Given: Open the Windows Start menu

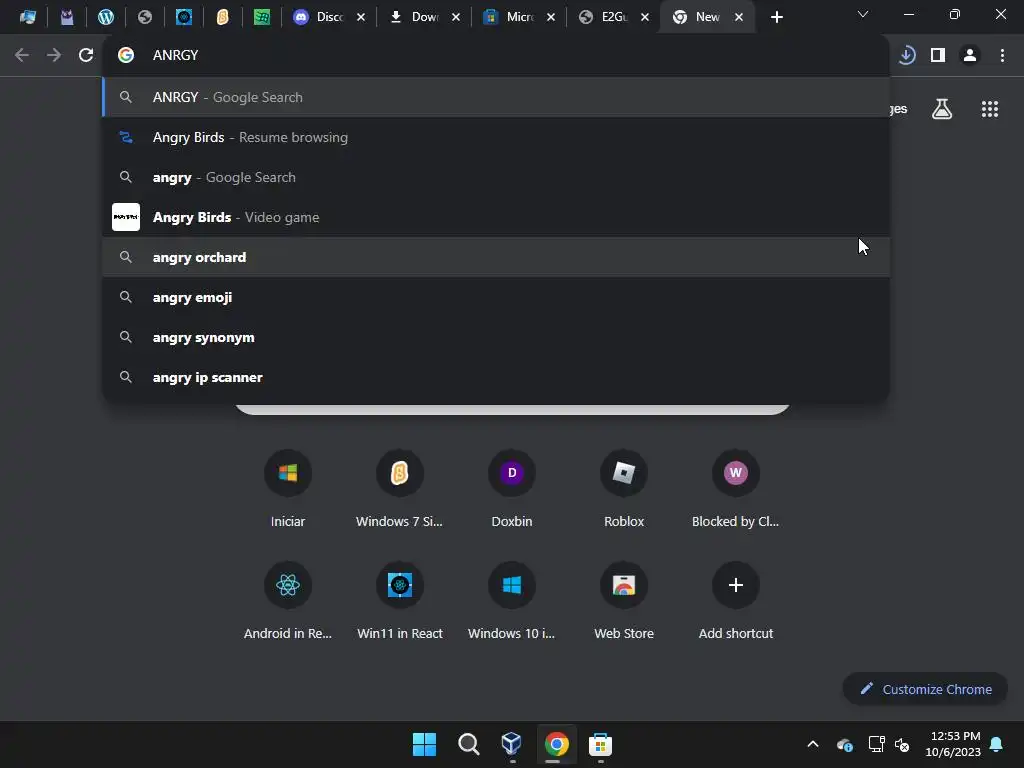Looking at the screenshot, I should (x=424, y=744).
